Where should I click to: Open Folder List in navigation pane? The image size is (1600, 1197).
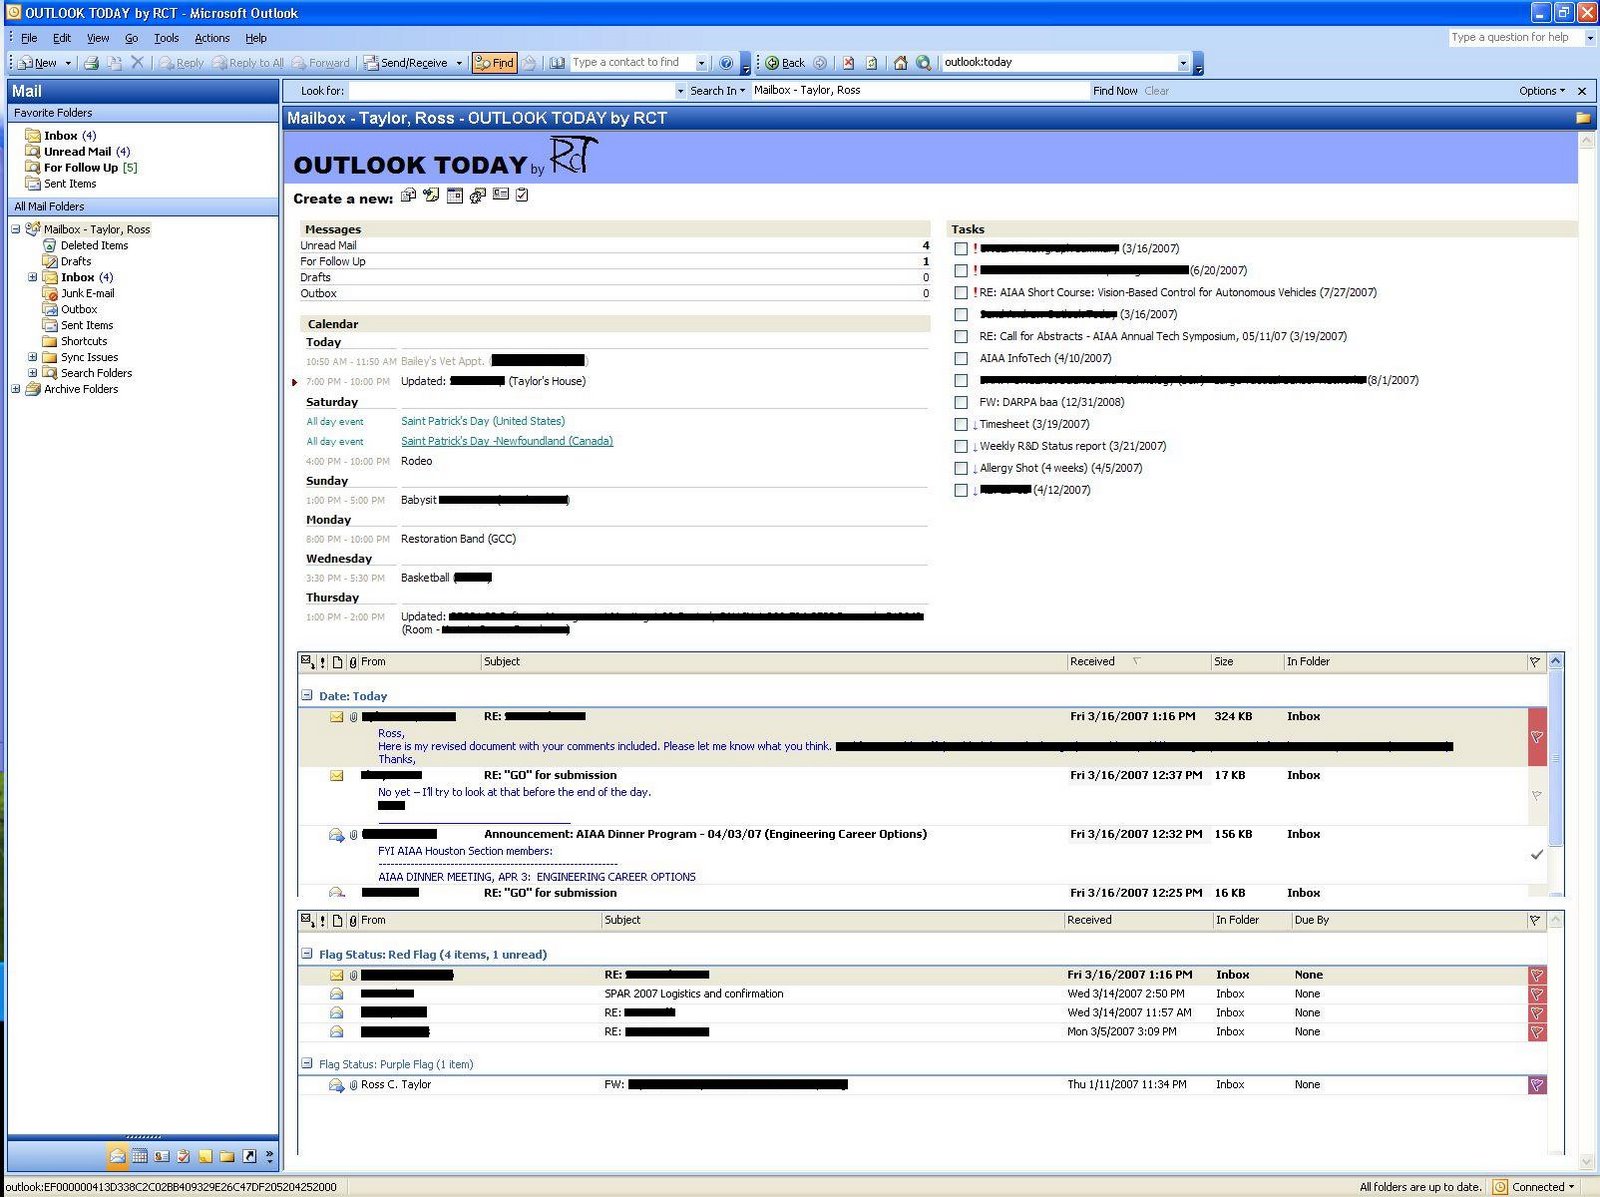pyautogui.click(x=227, y=1156)
